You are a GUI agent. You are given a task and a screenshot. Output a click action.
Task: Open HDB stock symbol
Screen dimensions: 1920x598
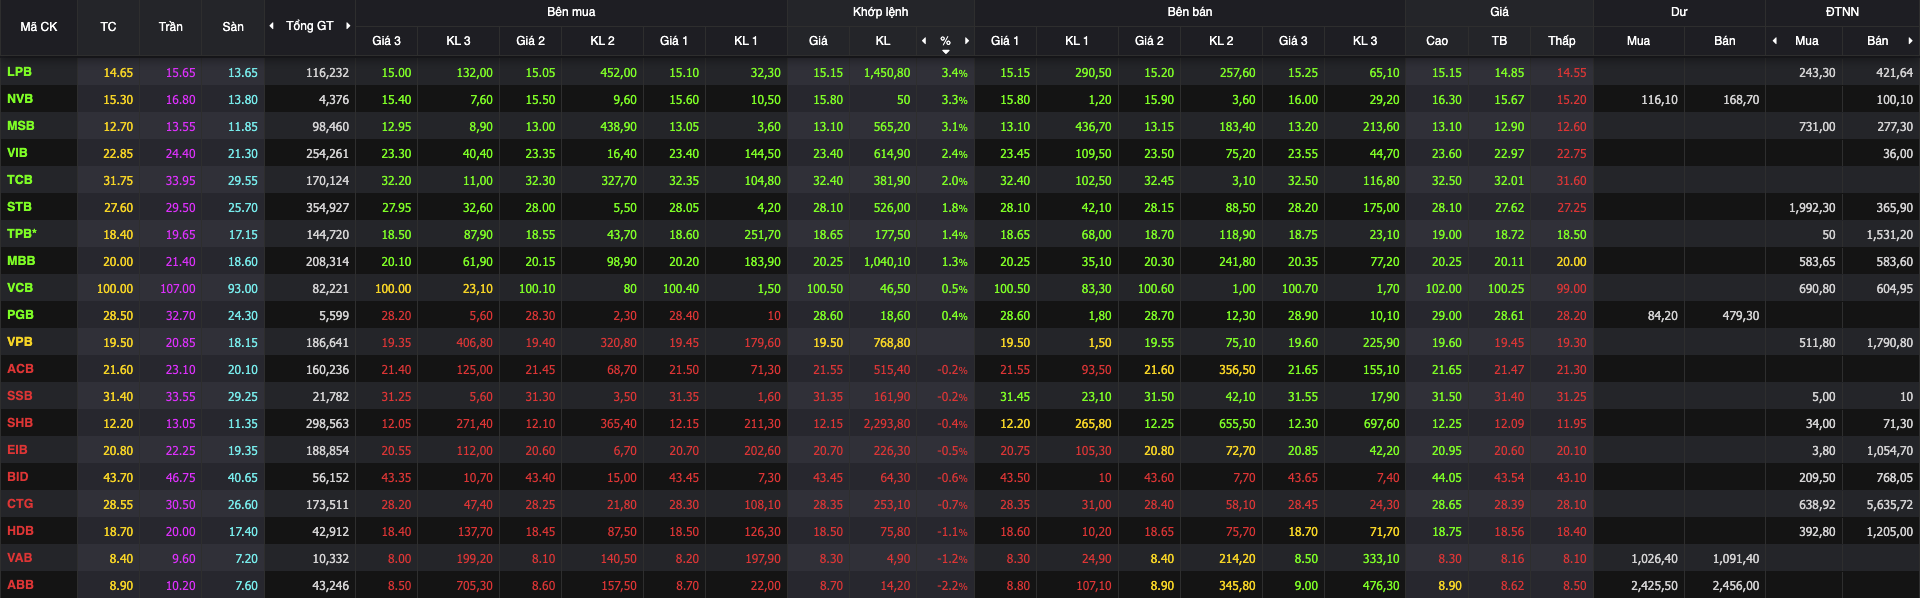20,531
